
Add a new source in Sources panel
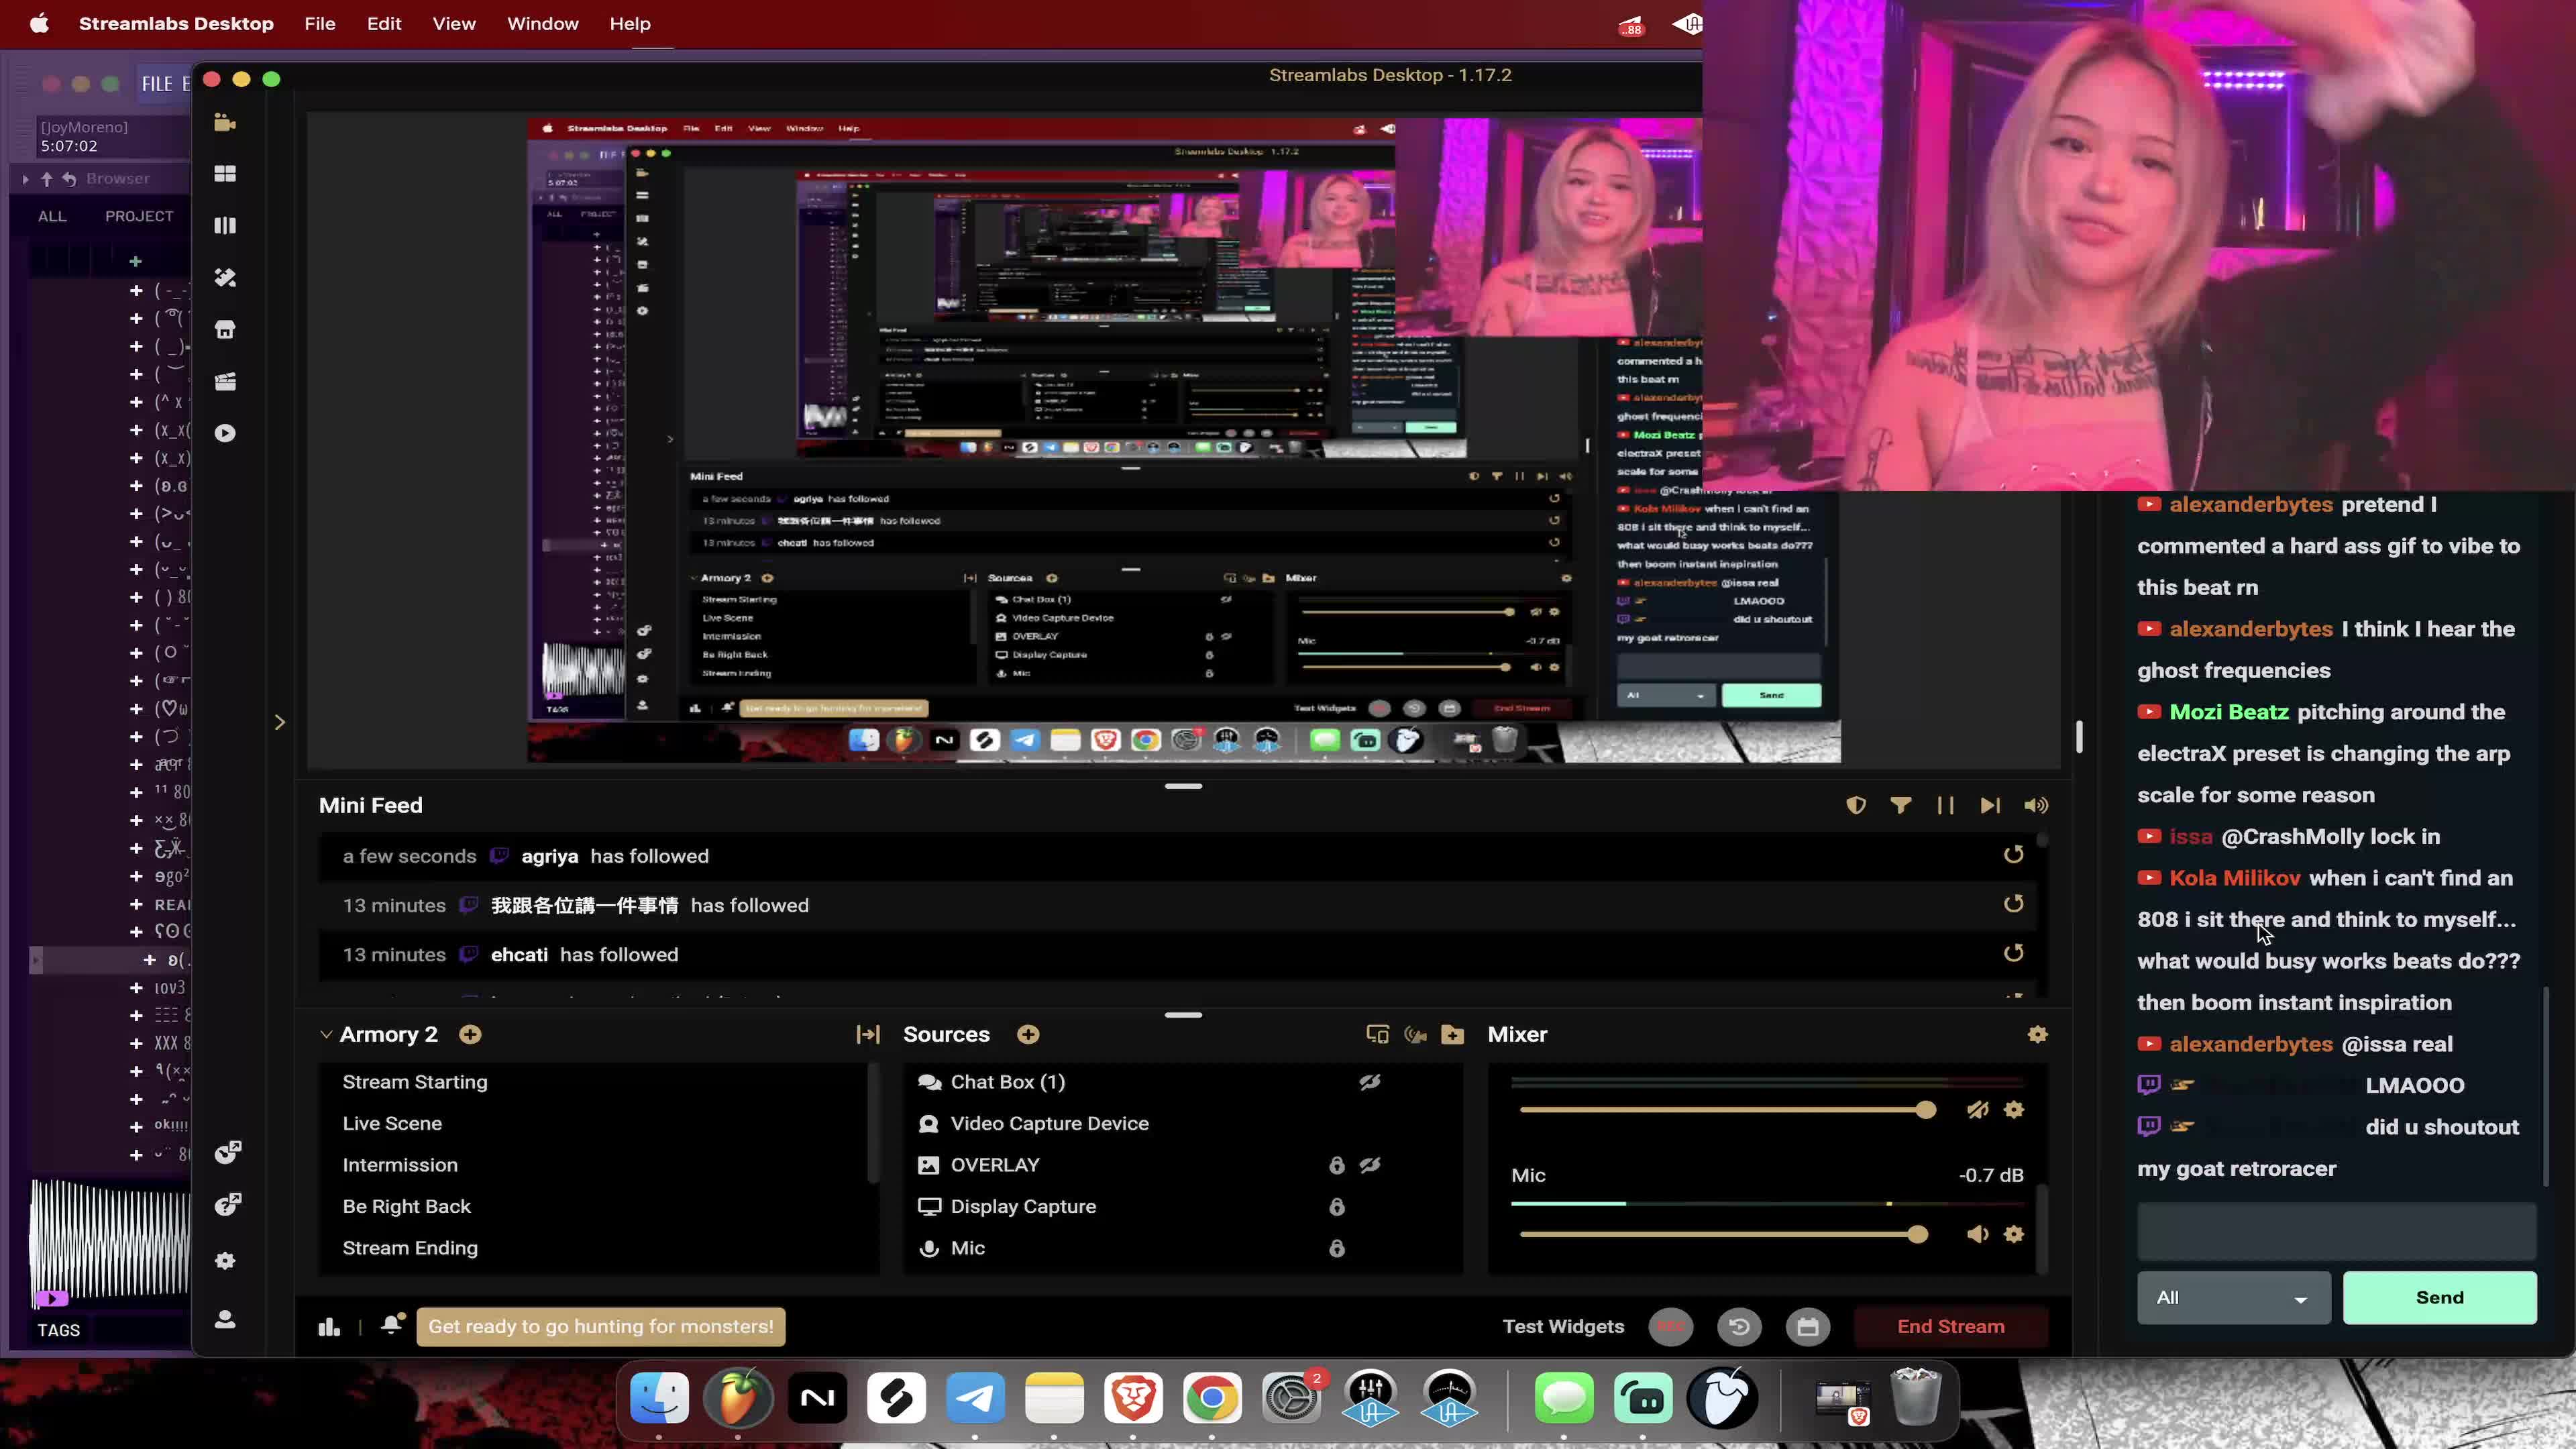[1028, 1034]
